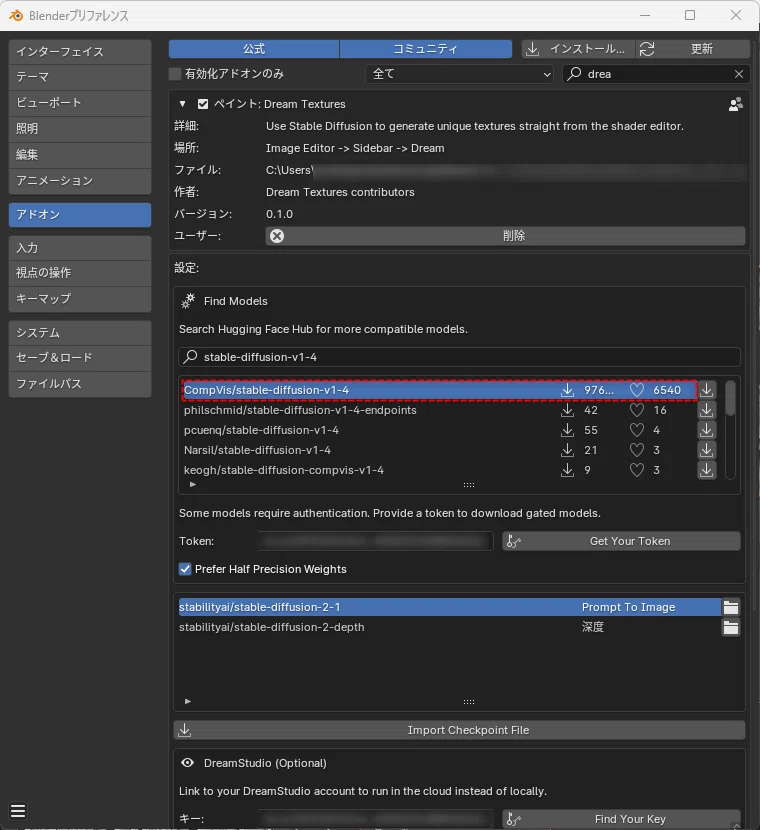The height and width of the screenshot is (830, 760).
Task: Open the セーブ＆ロード preferences section
Action: point(80,358)
